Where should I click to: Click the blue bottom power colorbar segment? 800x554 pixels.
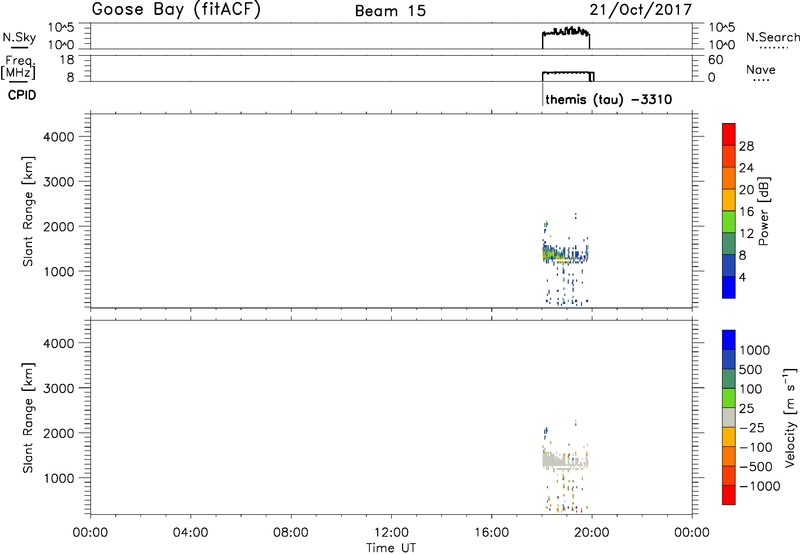729,287
